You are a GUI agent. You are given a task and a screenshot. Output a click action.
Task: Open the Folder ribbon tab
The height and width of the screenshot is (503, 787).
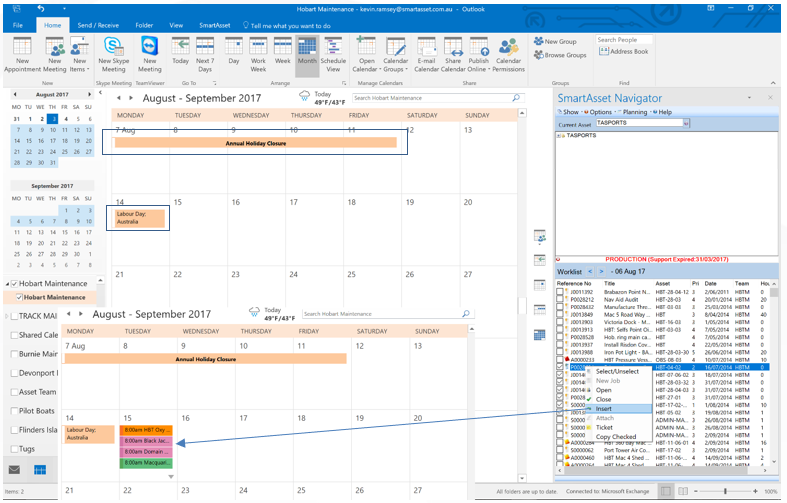tap(144, 25)
